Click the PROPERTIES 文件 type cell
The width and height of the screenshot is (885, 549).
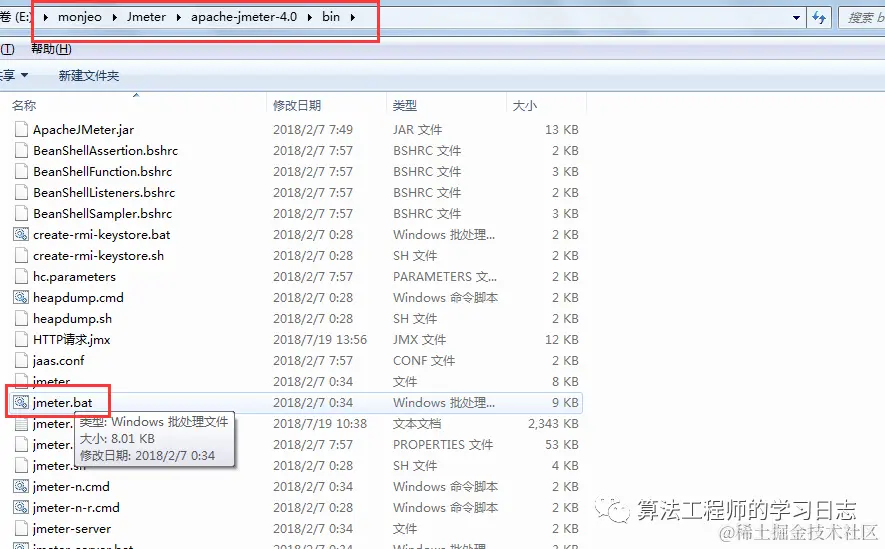(x=443, y=445)
